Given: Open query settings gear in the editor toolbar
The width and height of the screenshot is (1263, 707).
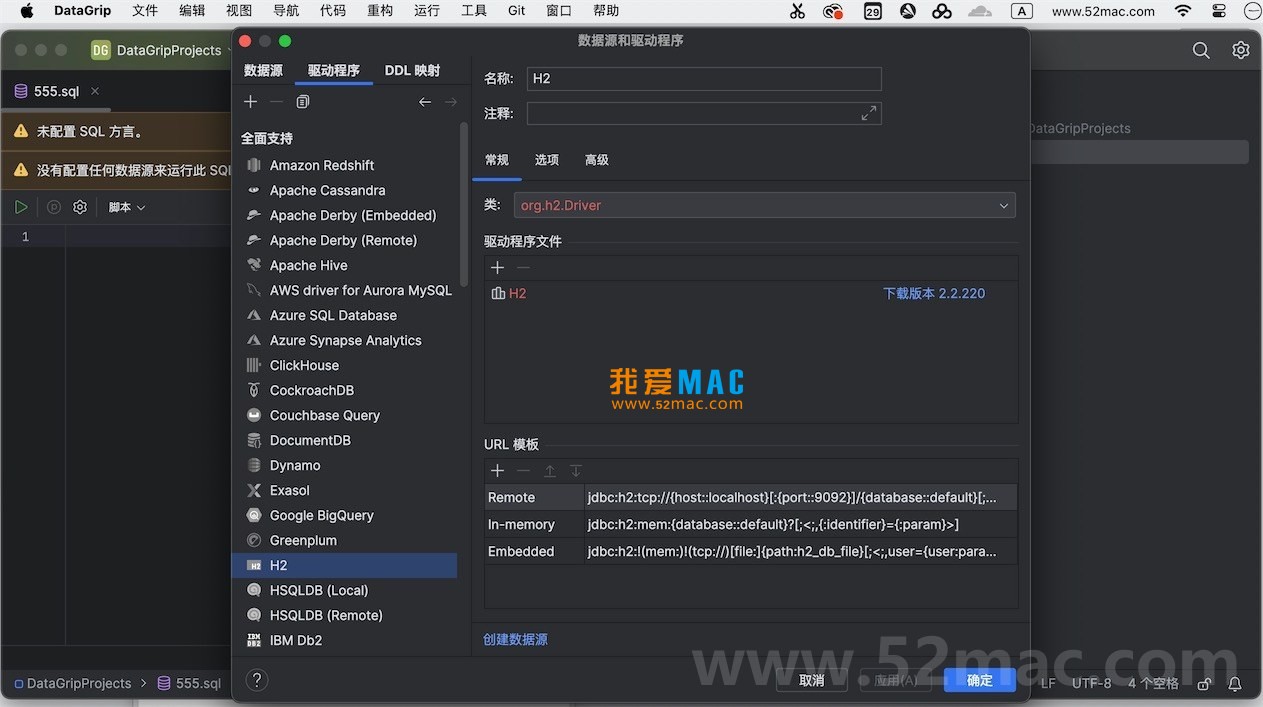Looking at the screenshot, I should coord(80,207).
